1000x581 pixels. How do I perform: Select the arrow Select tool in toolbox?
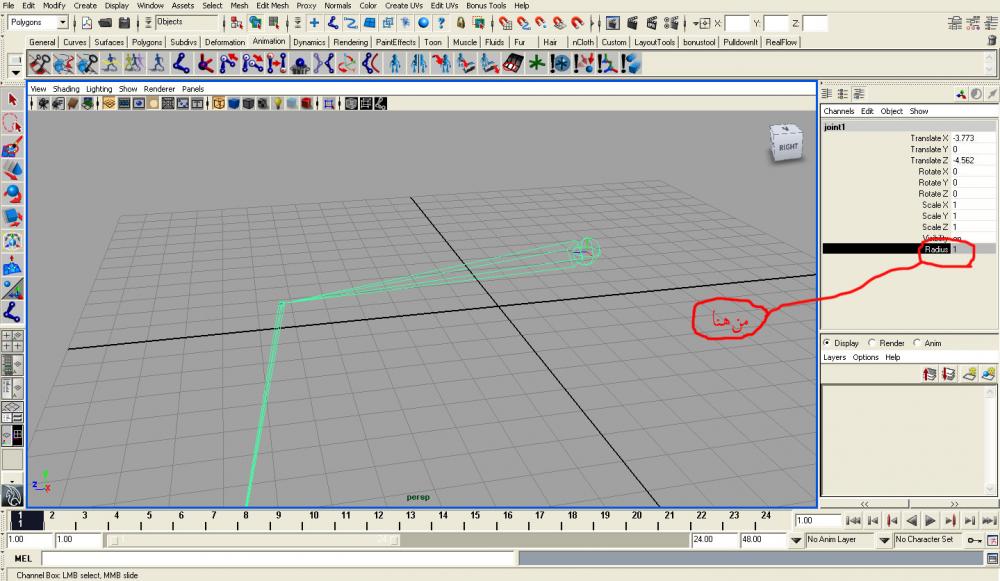click(x=13, y=100)
